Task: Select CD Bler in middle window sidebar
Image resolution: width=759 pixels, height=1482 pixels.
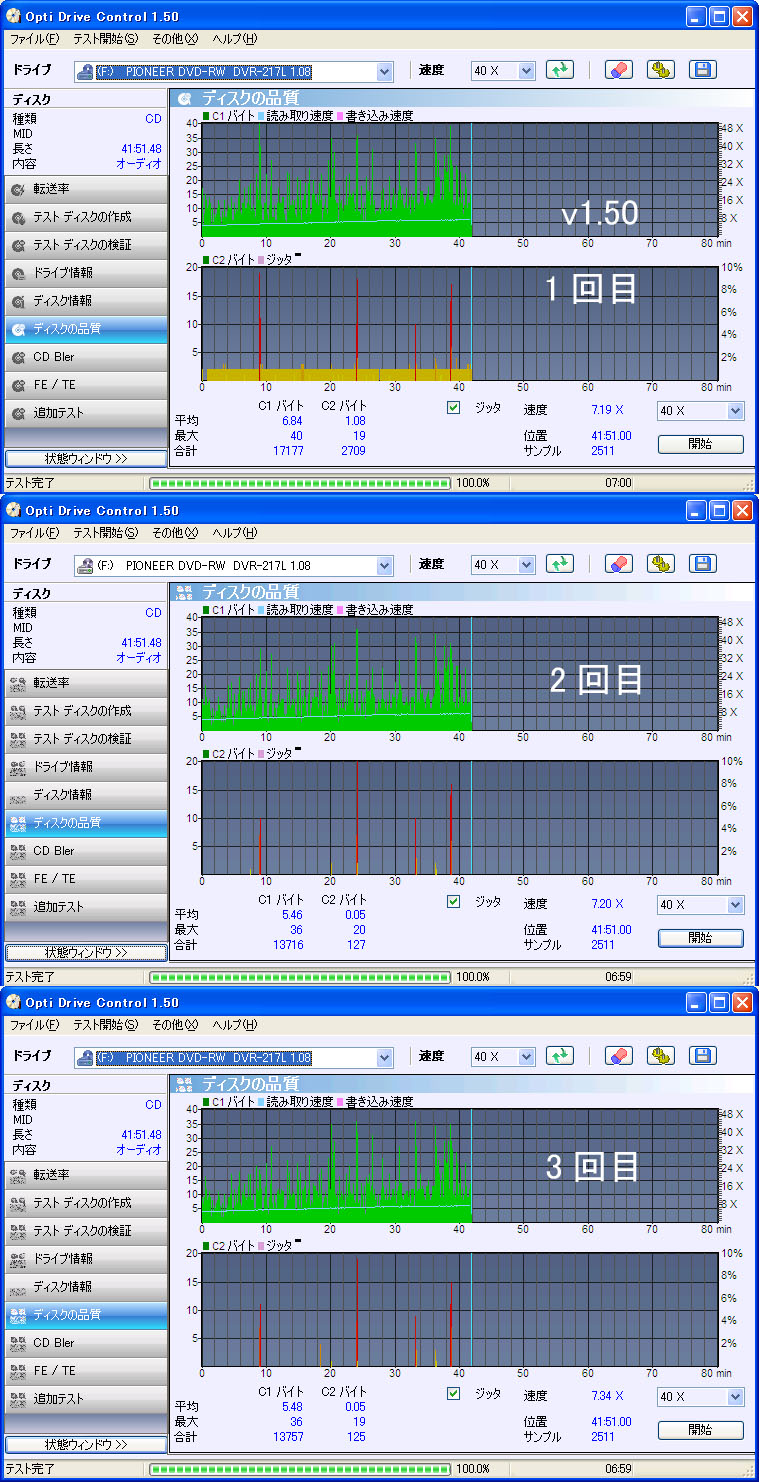Action: [x=86, y=851]
